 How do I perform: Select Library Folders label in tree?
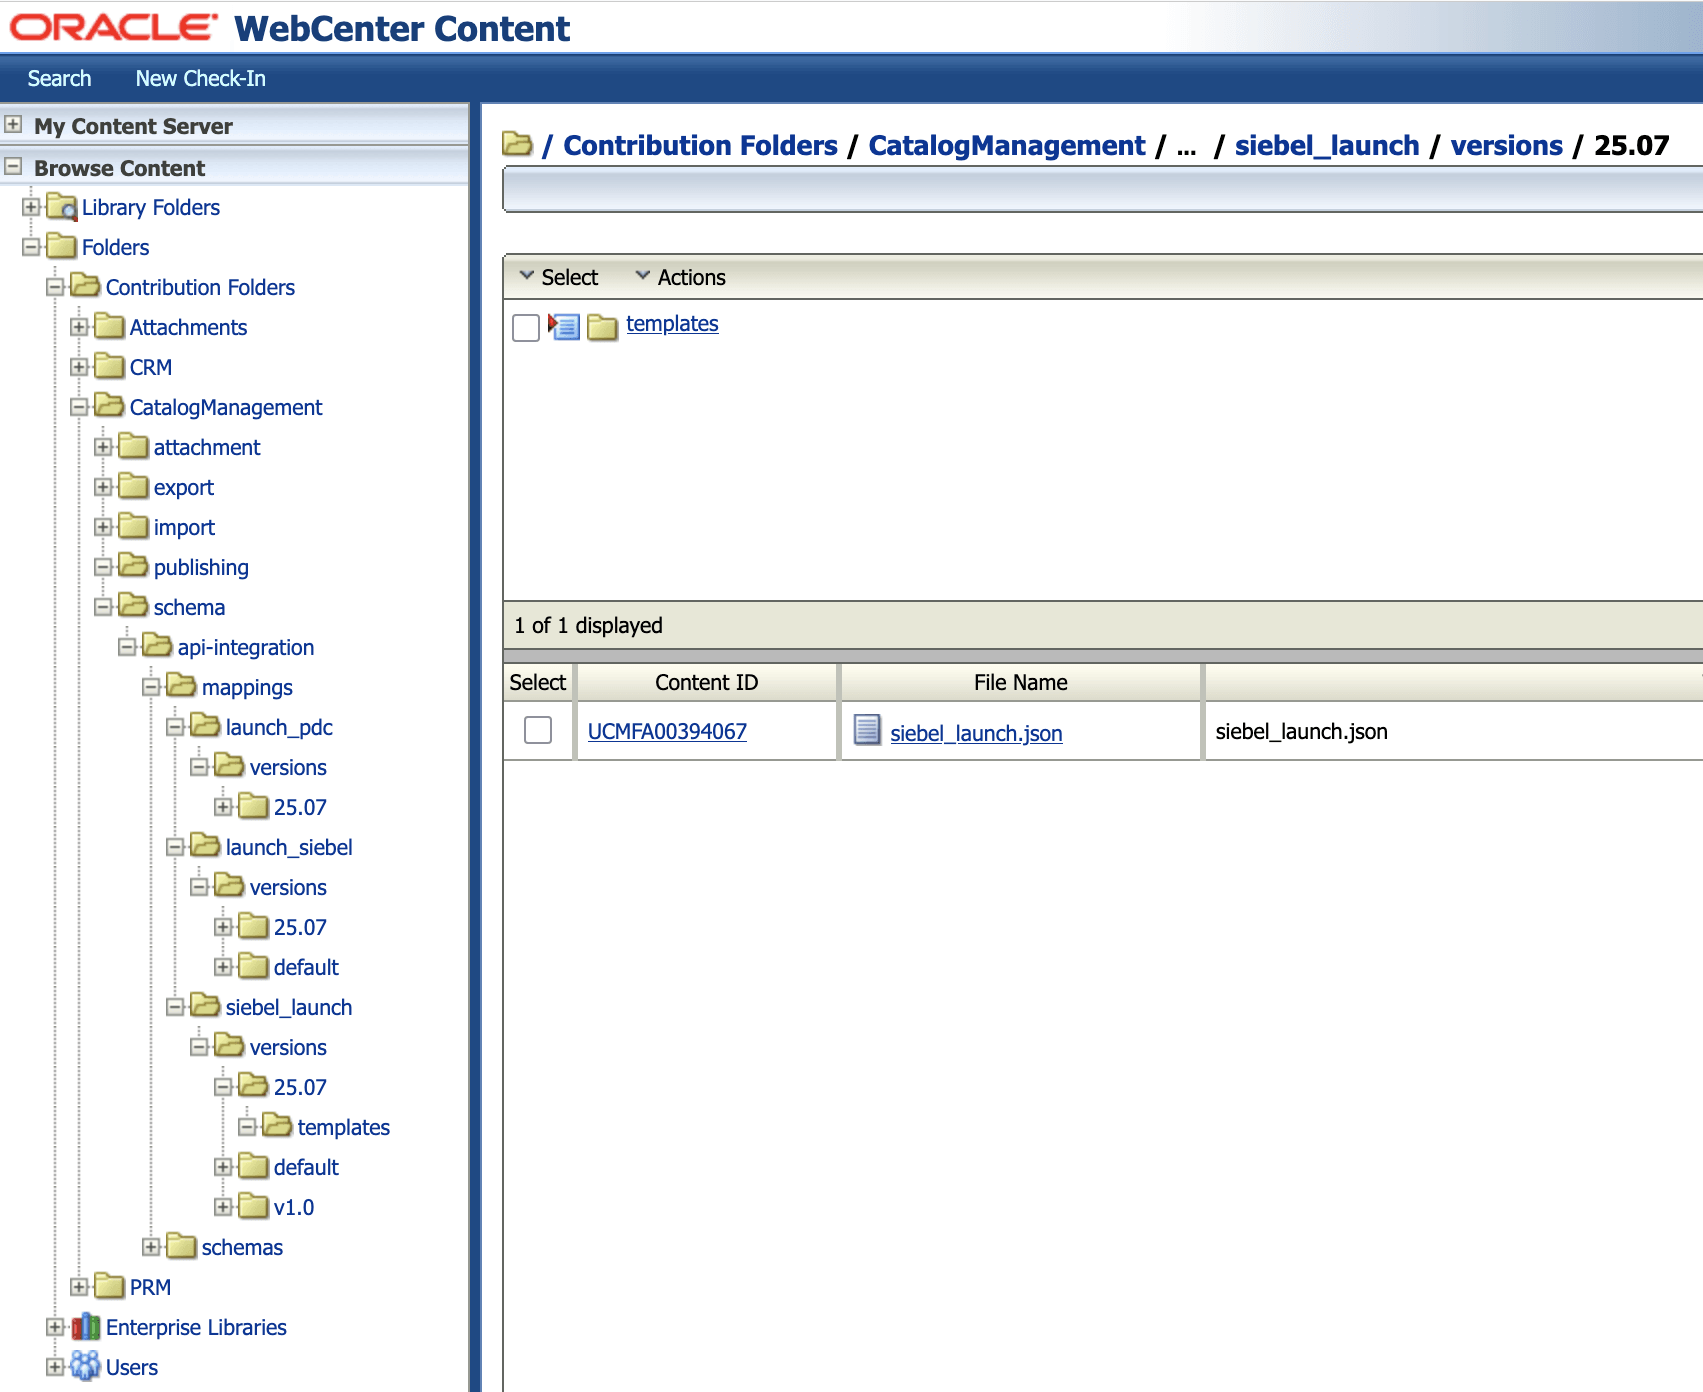pyautogui.click(x=151, y=207)
